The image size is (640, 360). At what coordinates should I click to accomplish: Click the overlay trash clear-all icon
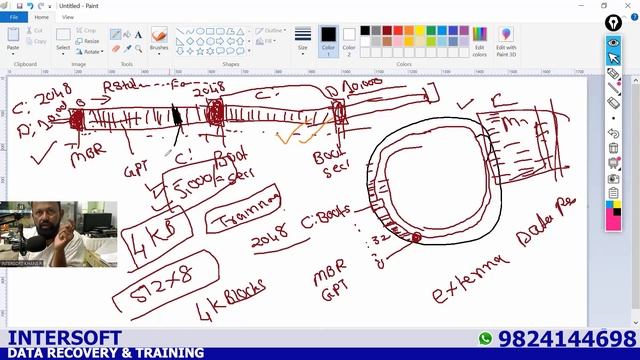click(x=613, y=148)
